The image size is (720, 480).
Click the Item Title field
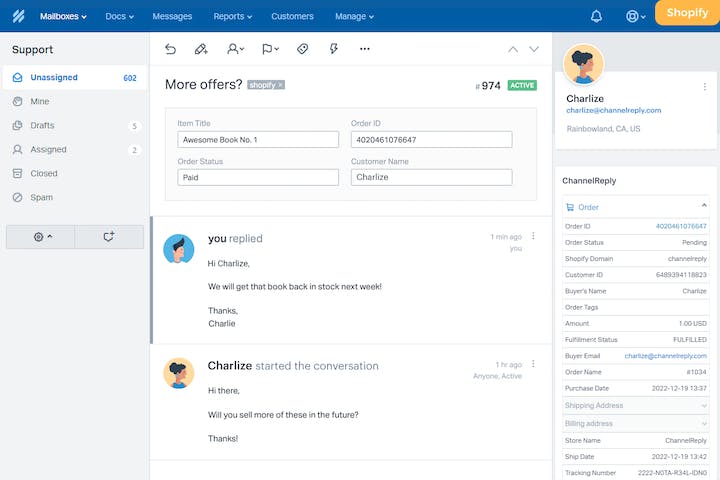[x=258, y=140]
